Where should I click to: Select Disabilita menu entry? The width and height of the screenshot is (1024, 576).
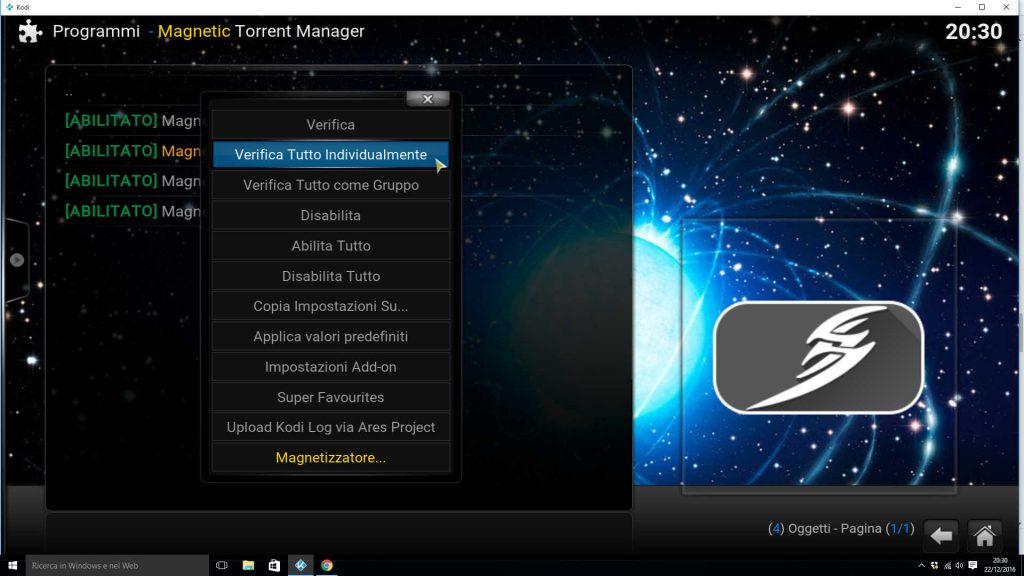[330, 216]
